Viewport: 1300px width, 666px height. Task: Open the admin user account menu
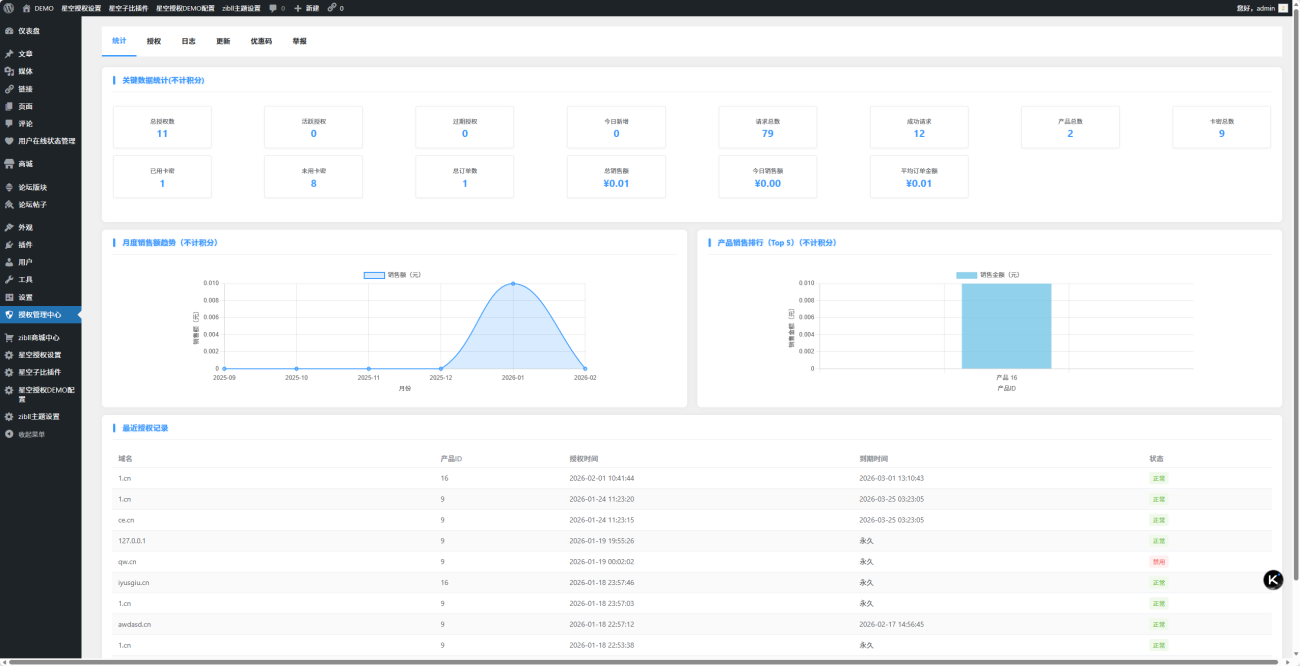[1262, 8]
